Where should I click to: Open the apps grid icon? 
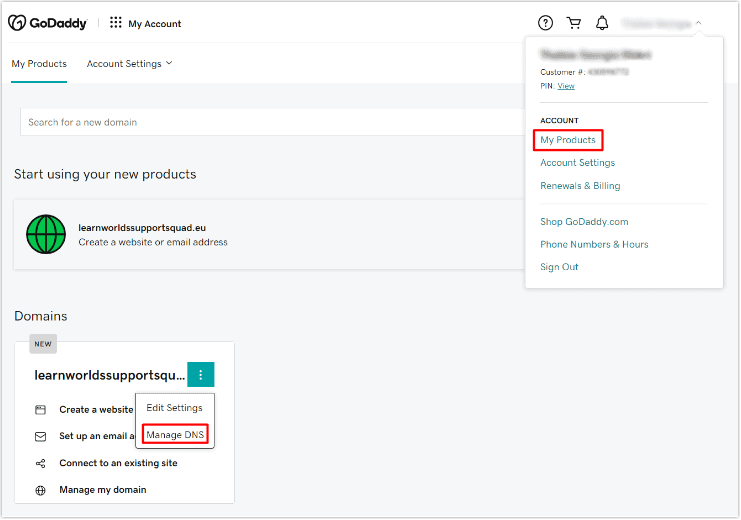pos(116,23)
